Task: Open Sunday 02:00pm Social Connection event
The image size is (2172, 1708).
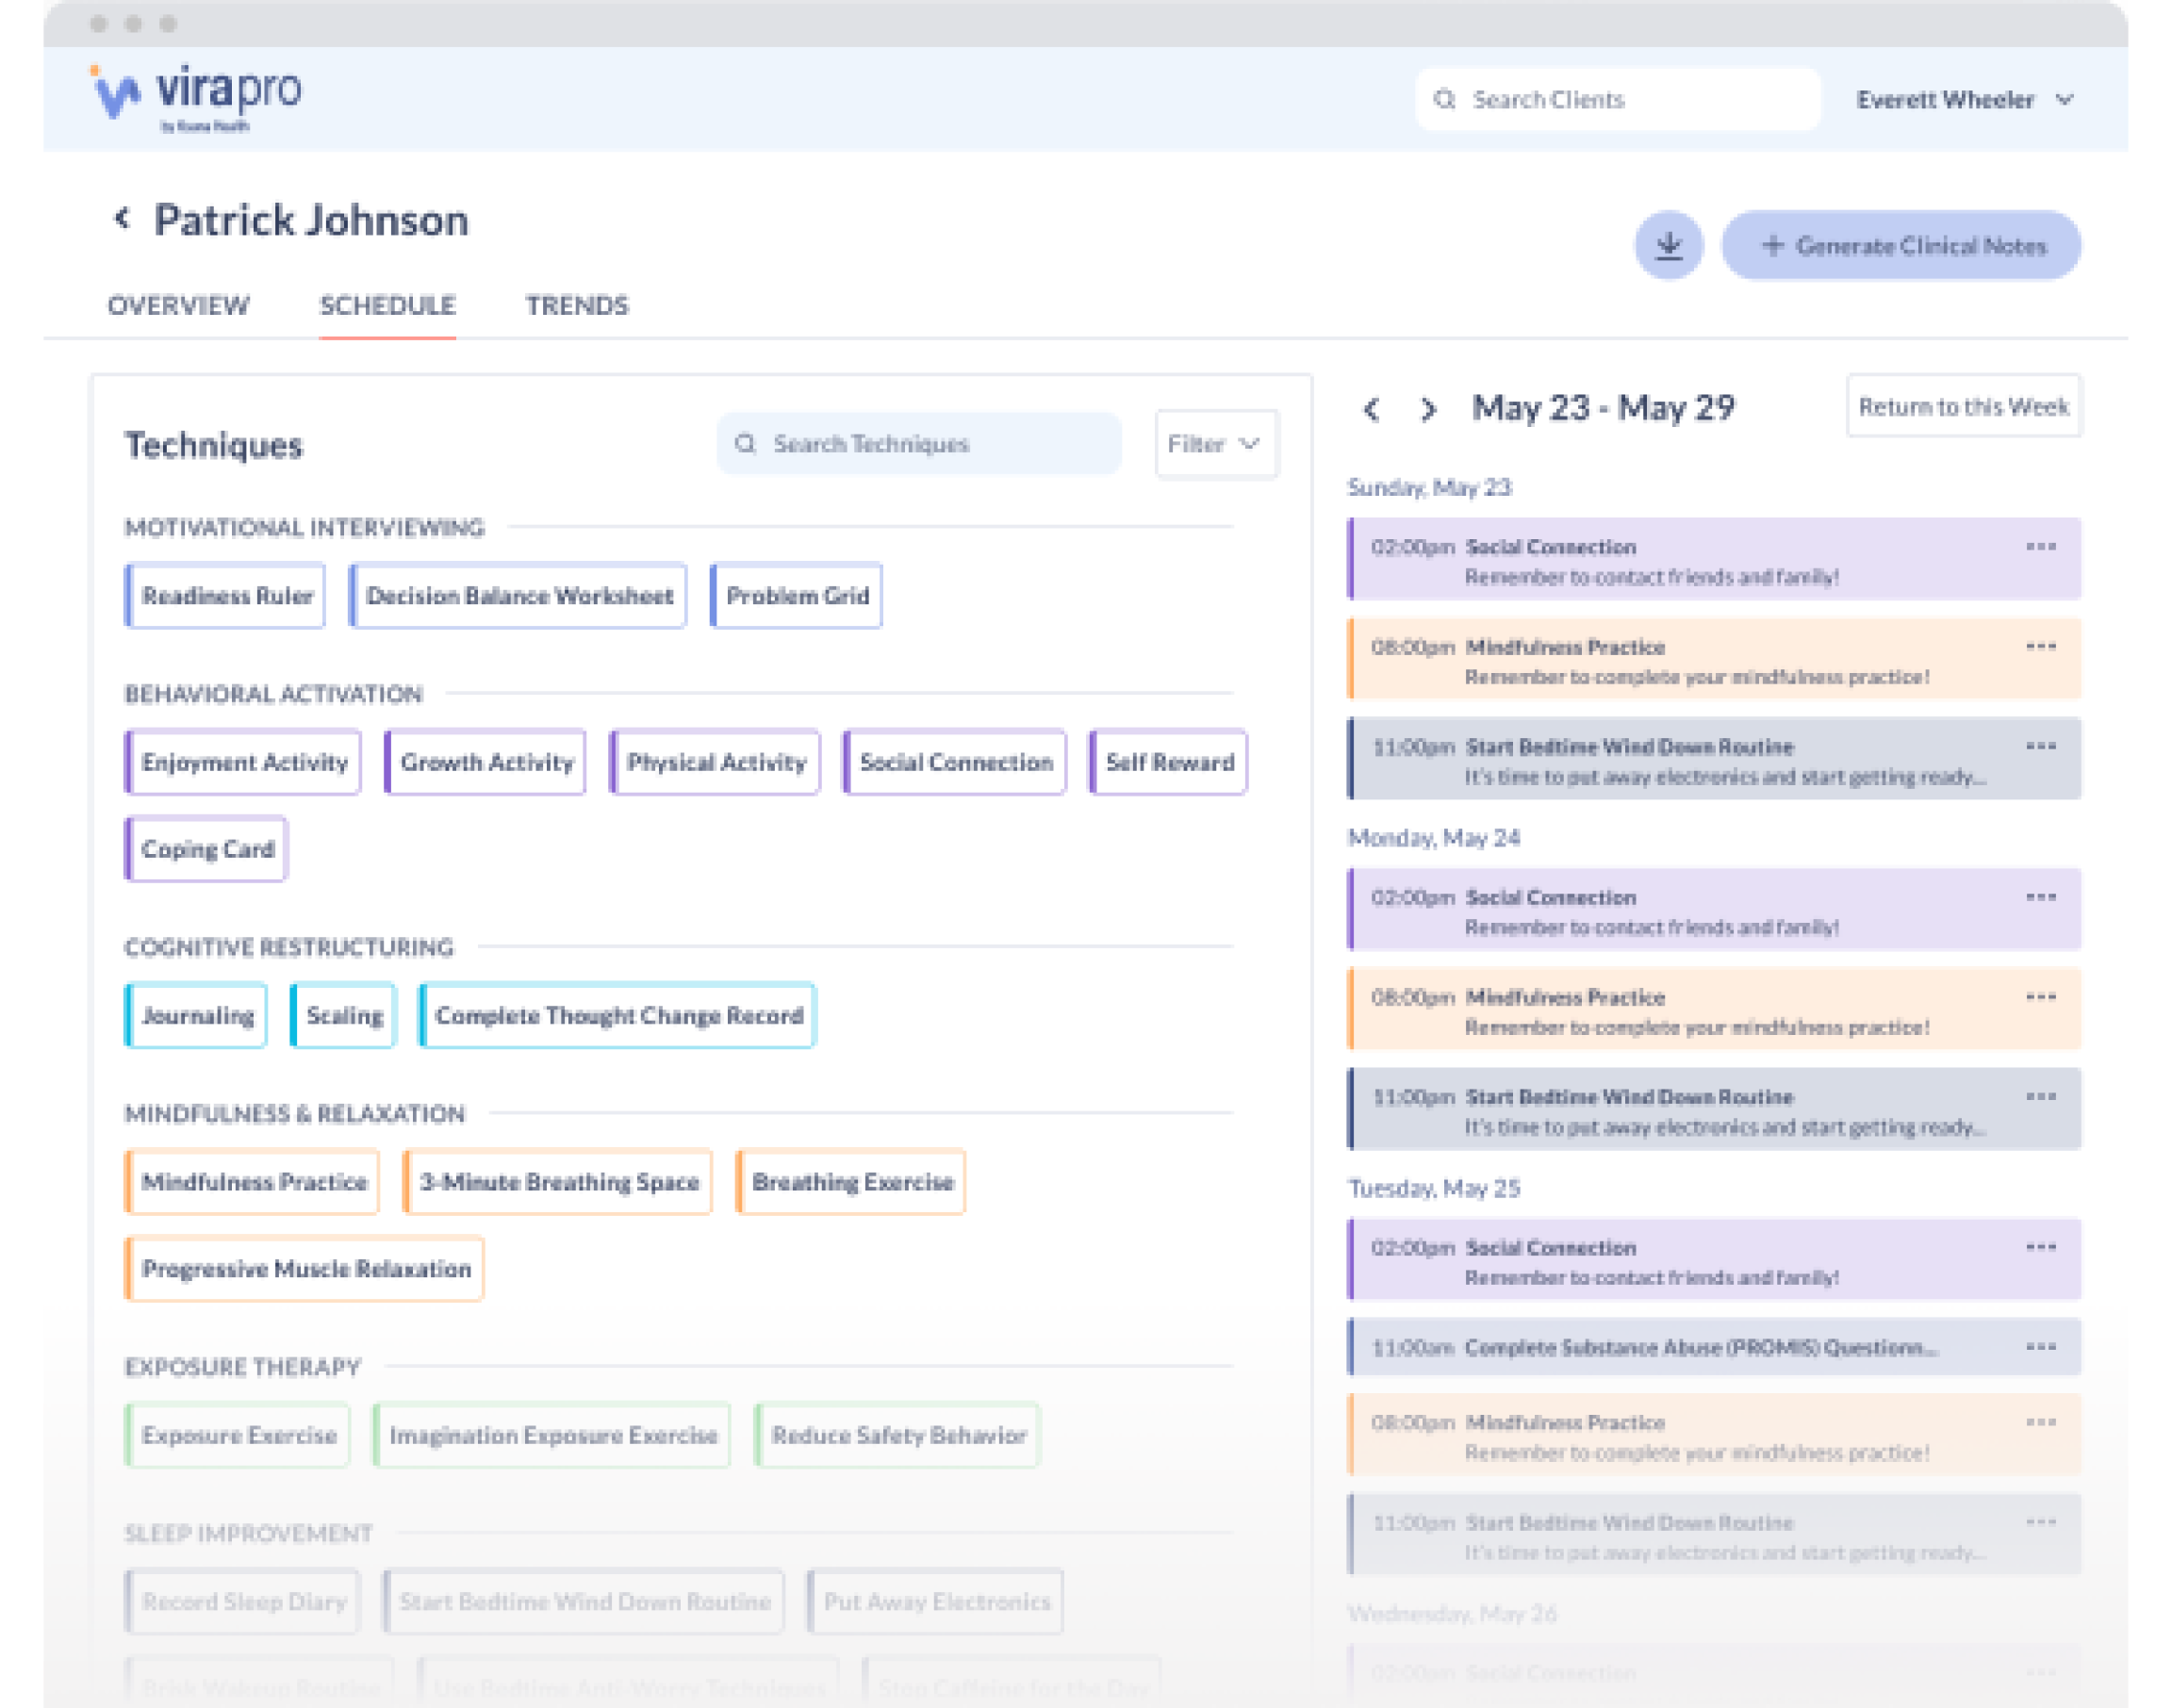Action: tap(1714, 559)
